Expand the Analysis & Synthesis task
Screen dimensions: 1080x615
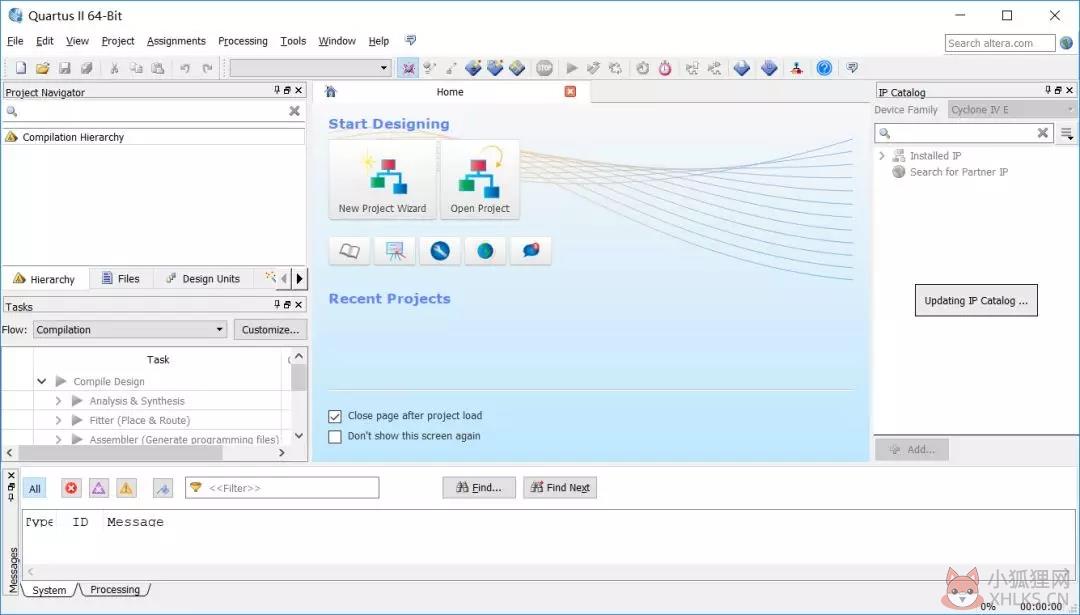(59, 401)
